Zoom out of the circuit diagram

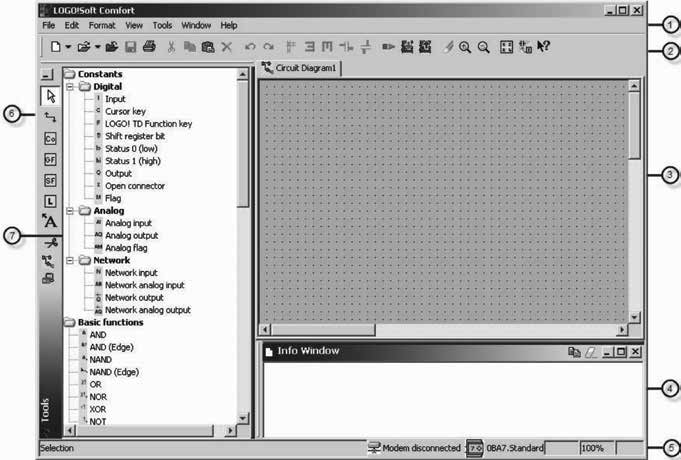tap(483, 47)
